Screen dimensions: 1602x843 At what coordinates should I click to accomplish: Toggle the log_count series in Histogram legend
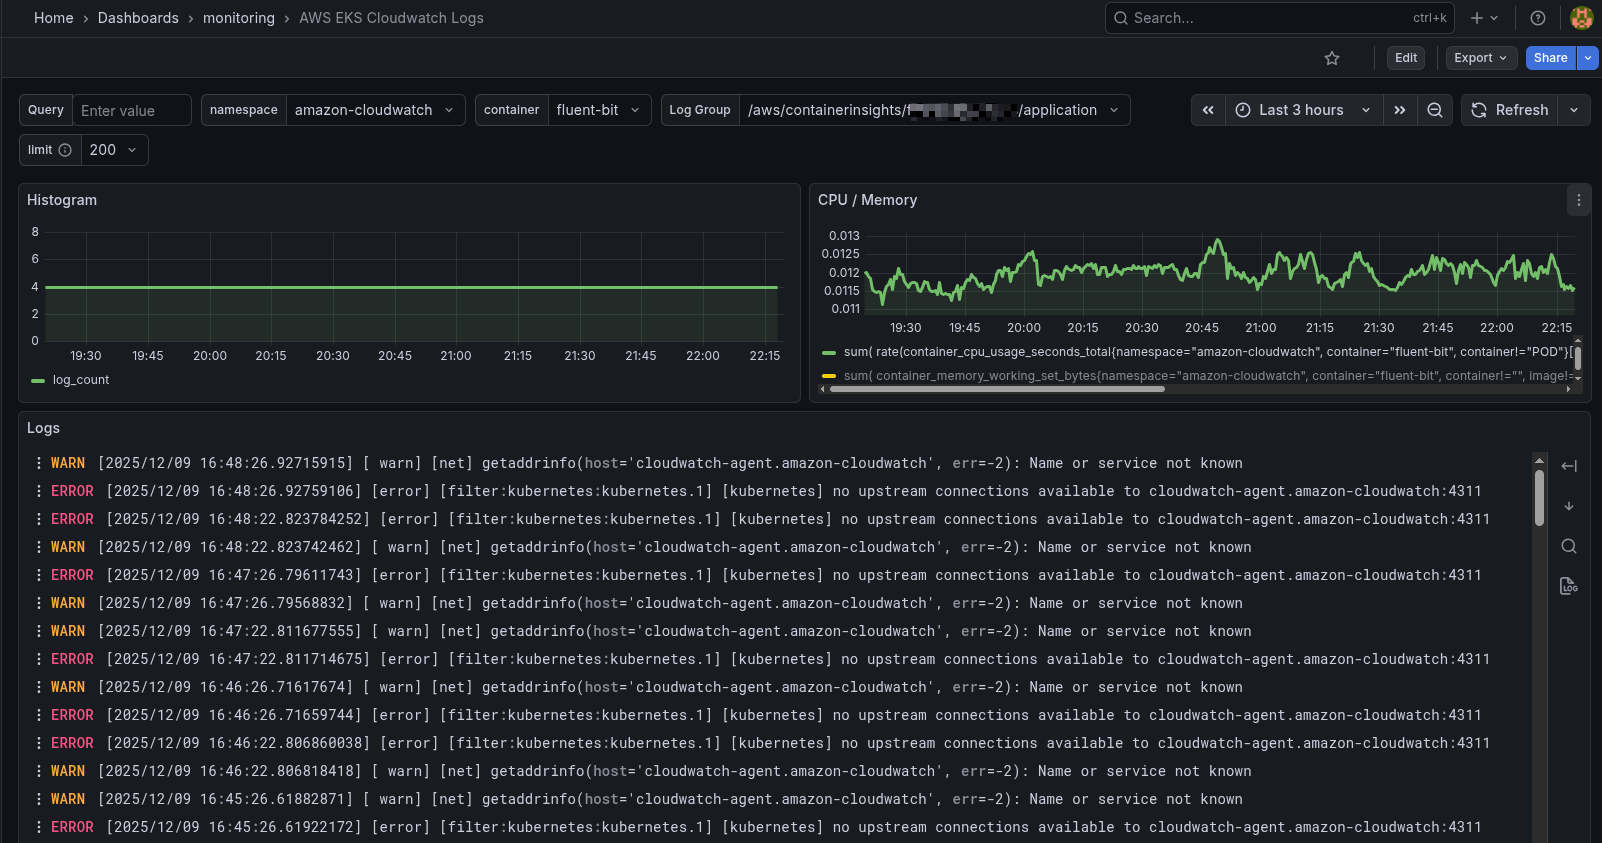(80, 380)
